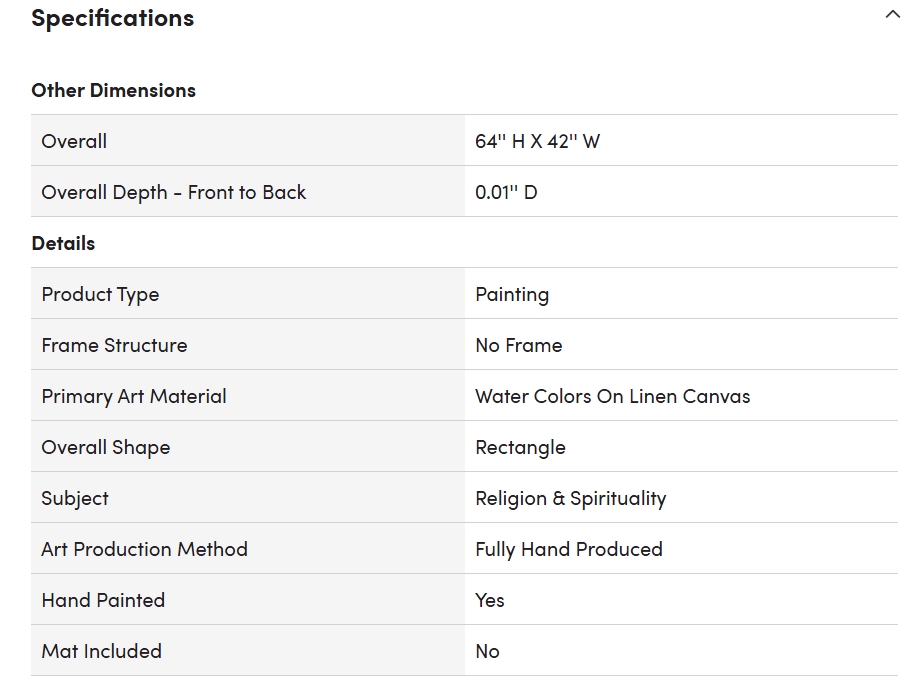This screenshot has width=907, height=695.
Task: Click the Frame Structure label
Action: point(114,345)
